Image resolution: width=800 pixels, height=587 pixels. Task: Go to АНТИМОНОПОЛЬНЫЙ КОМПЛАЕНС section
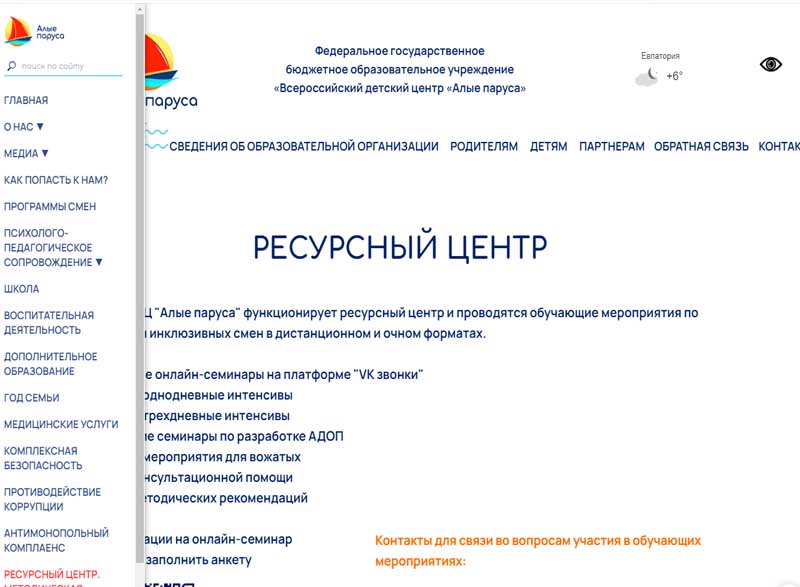click(56, 540)
